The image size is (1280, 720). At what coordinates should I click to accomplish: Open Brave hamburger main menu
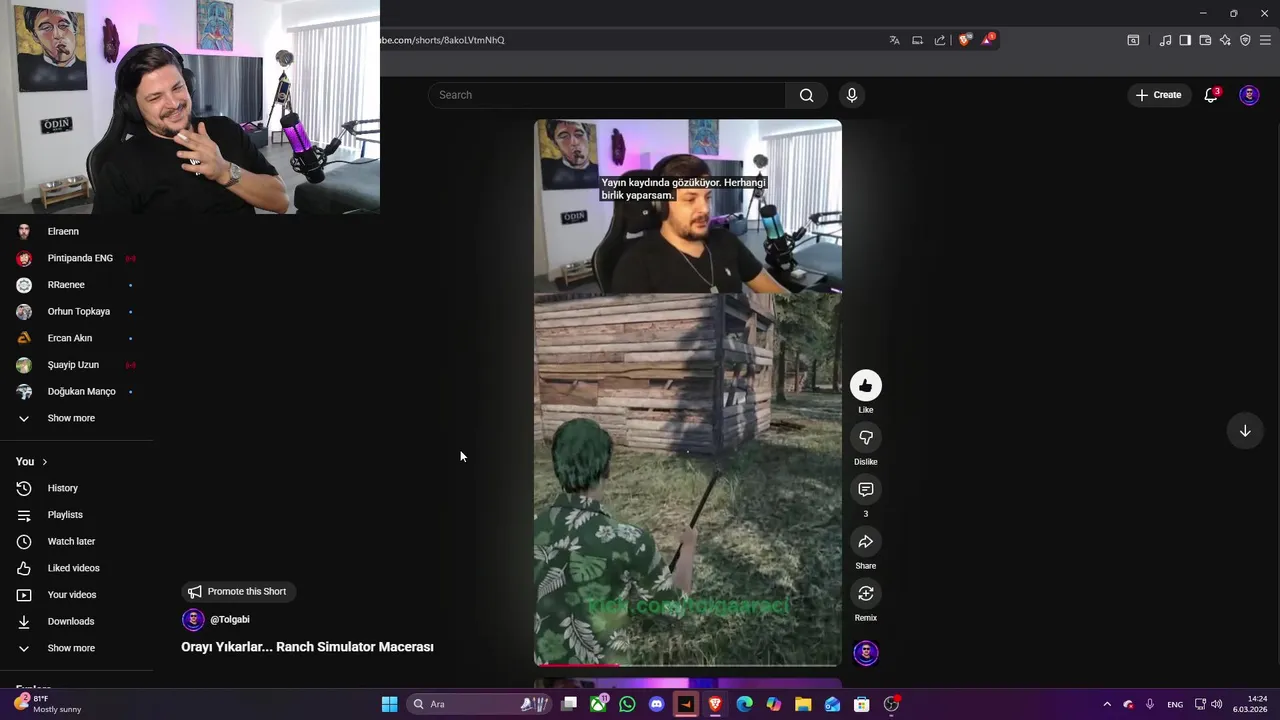[1265, 40]
